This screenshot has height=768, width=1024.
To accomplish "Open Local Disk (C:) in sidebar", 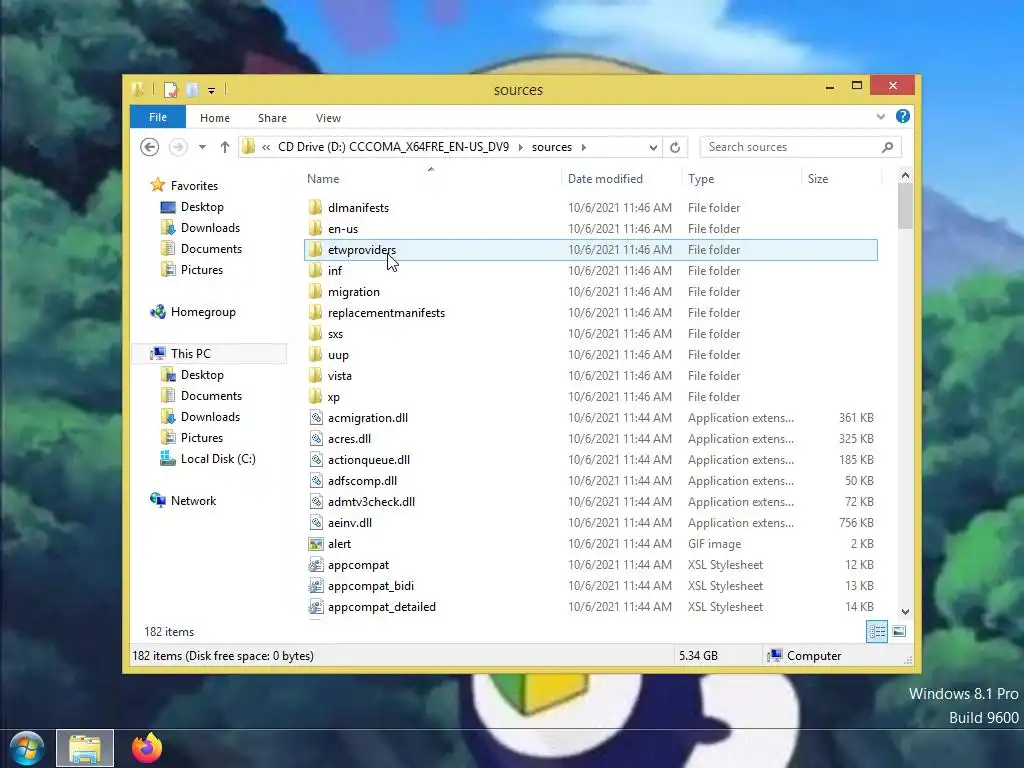I will point(218,459).
